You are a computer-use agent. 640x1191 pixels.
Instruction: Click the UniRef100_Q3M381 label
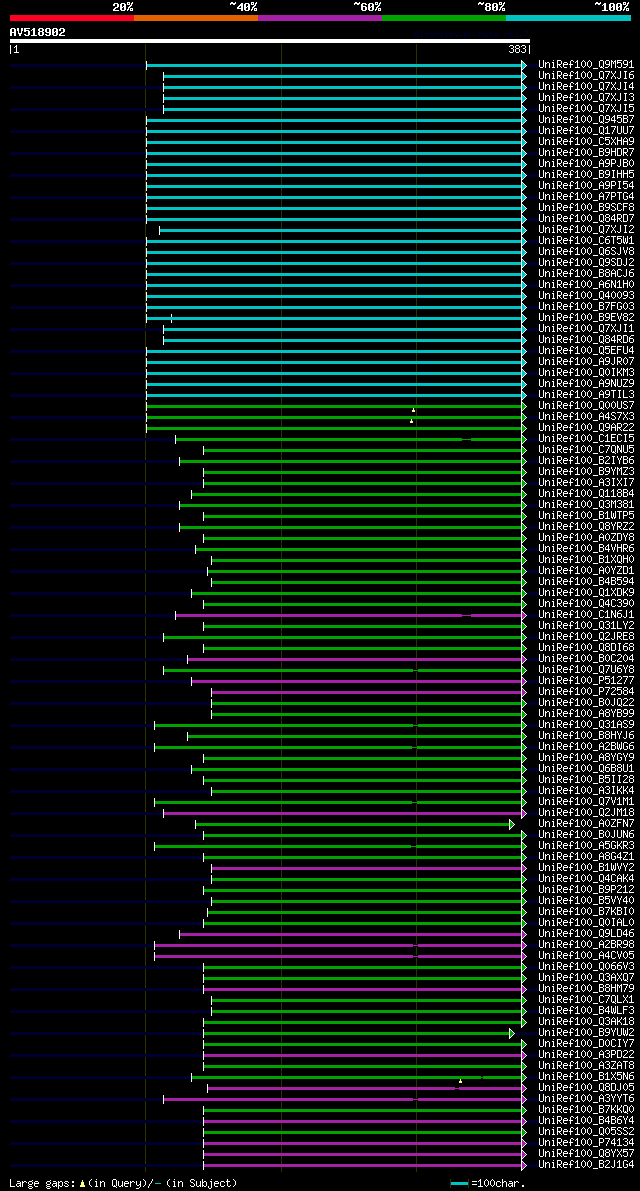click(x=585, y=505)
